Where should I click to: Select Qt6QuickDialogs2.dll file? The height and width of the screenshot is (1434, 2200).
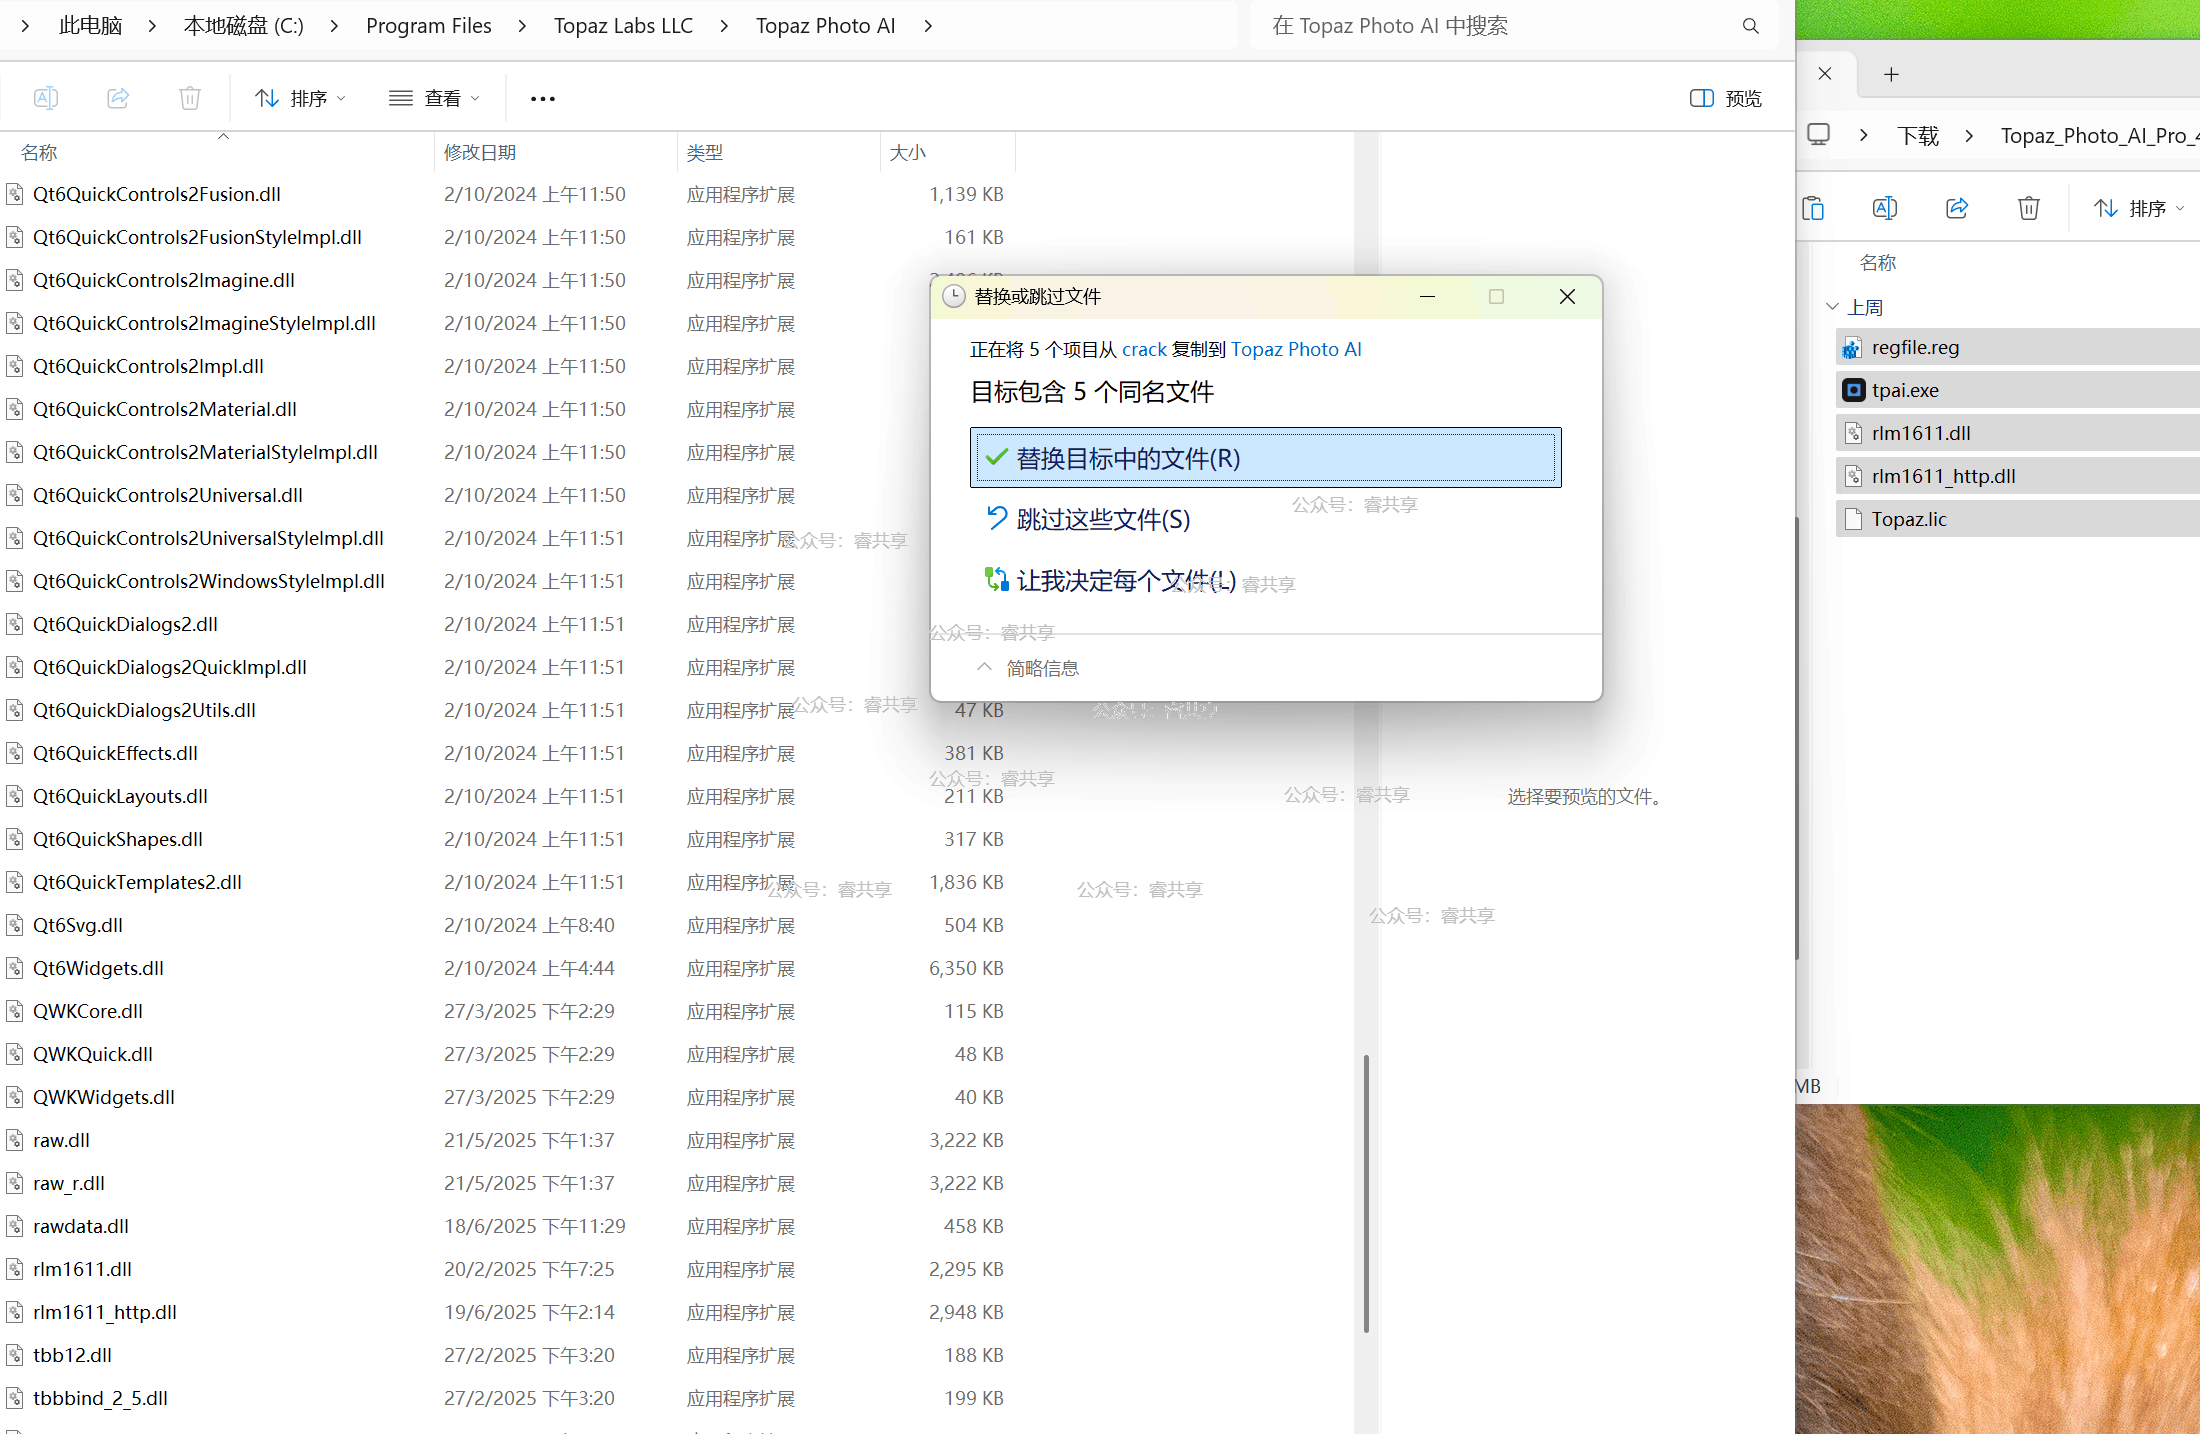[x=125, y=624]
